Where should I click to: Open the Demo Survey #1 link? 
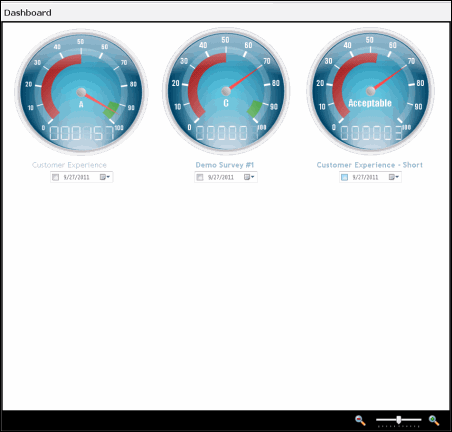(225, 165)
